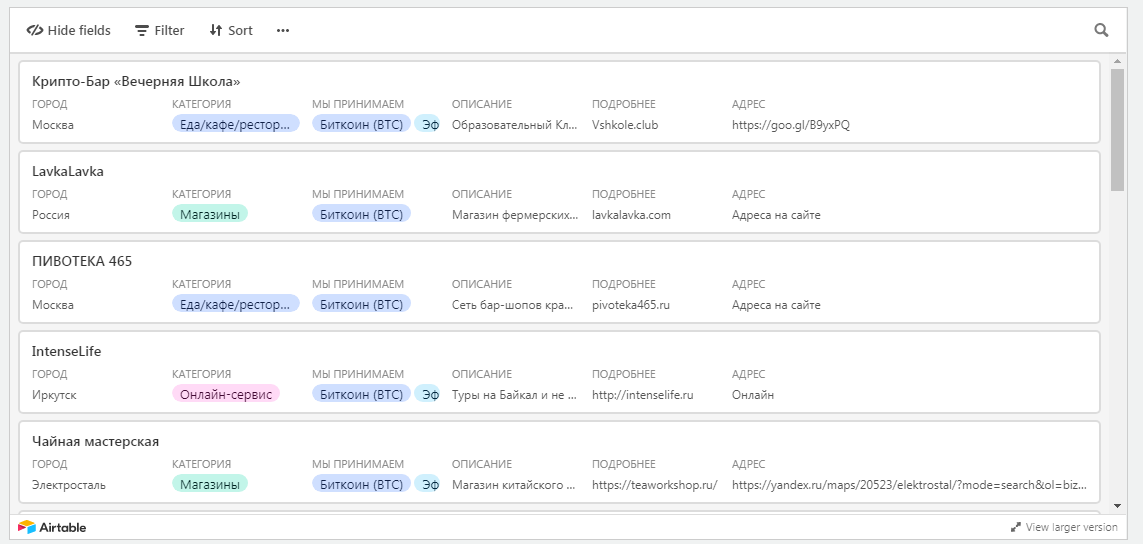Open the Filter options
The width and height of the screenshot is (1143, 544).
click(x=160, y=31)
